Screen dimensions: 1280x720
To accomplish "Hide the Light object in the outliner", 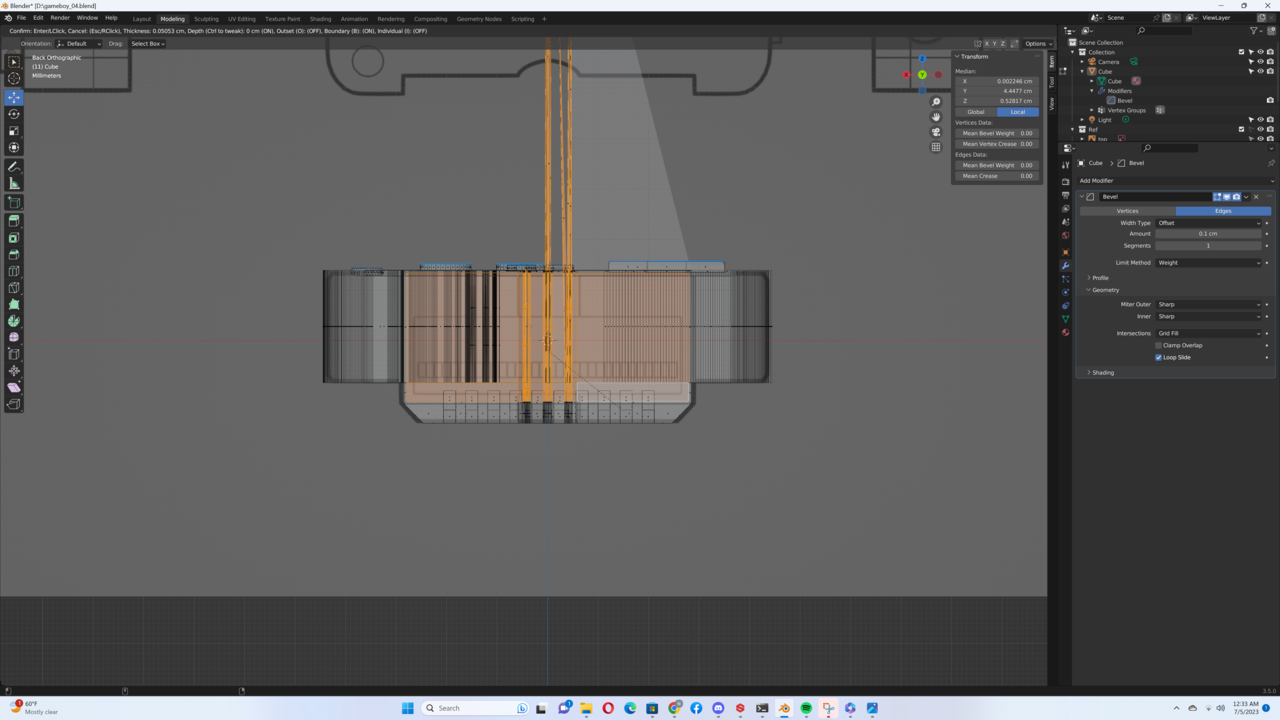I will pos(1260,120).
